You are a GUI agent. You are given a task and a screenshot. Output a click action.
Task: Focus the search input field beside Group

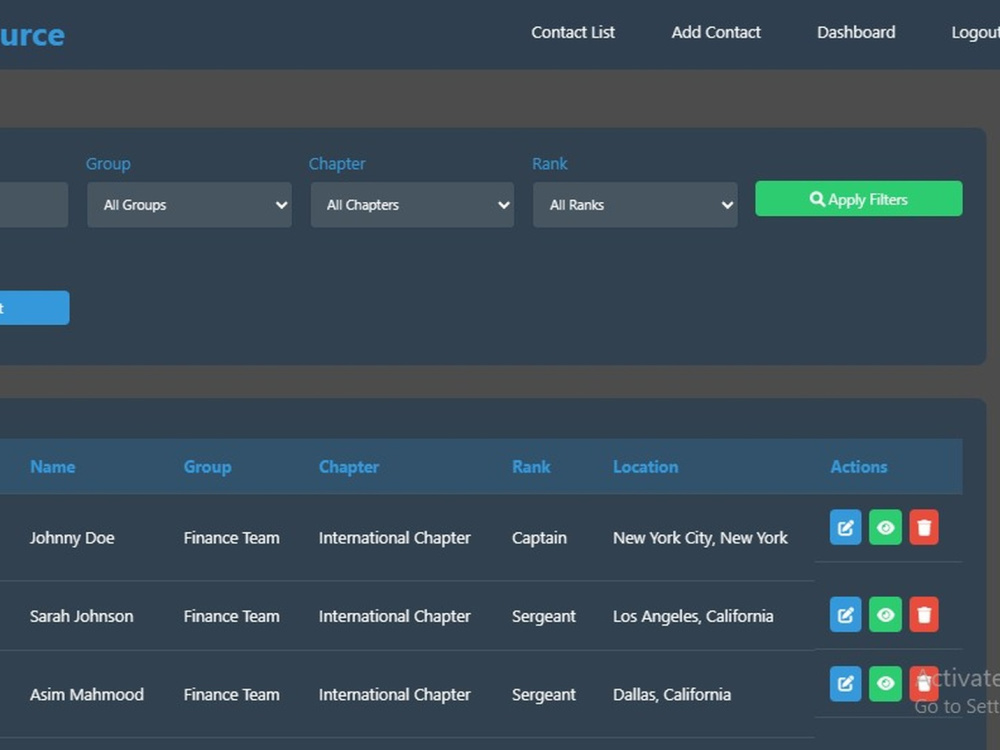[x=34, y=205]
